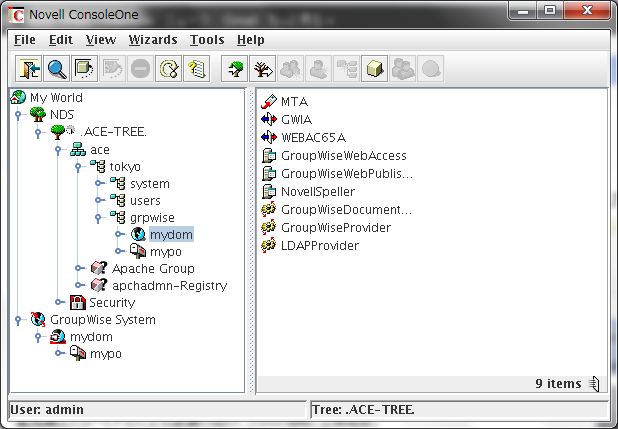Image resolution: width=618 pixels, height=429 pixels.
Task: Open the Wizards menu
Action: click(153, 40)
